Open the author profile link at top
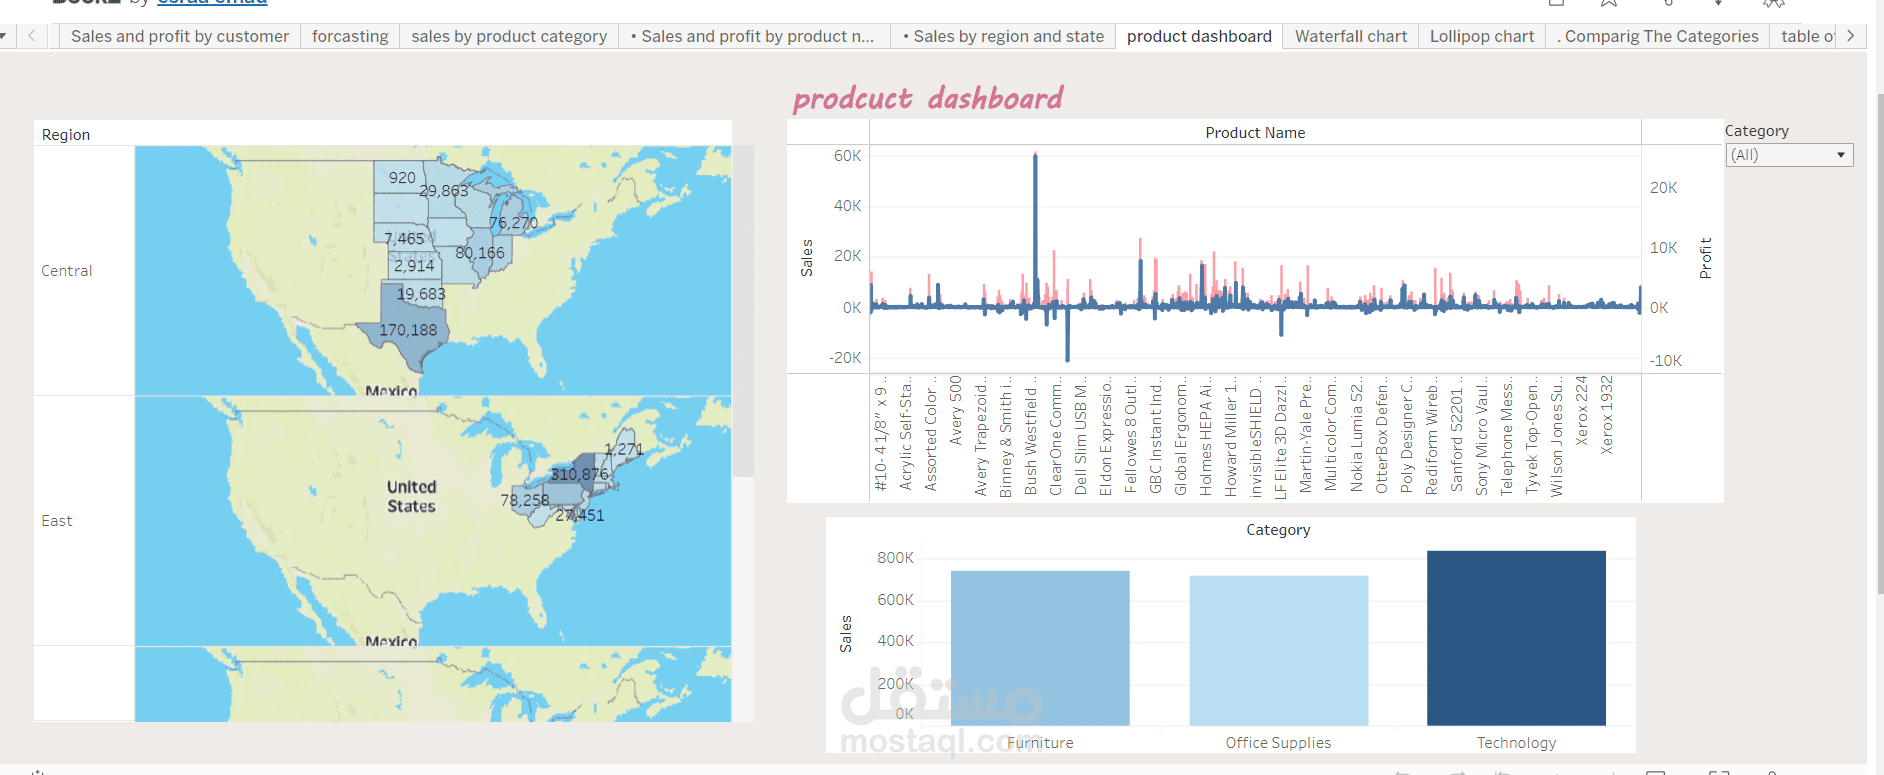This screenshot has height=775, width=1884. coord(212,3)
